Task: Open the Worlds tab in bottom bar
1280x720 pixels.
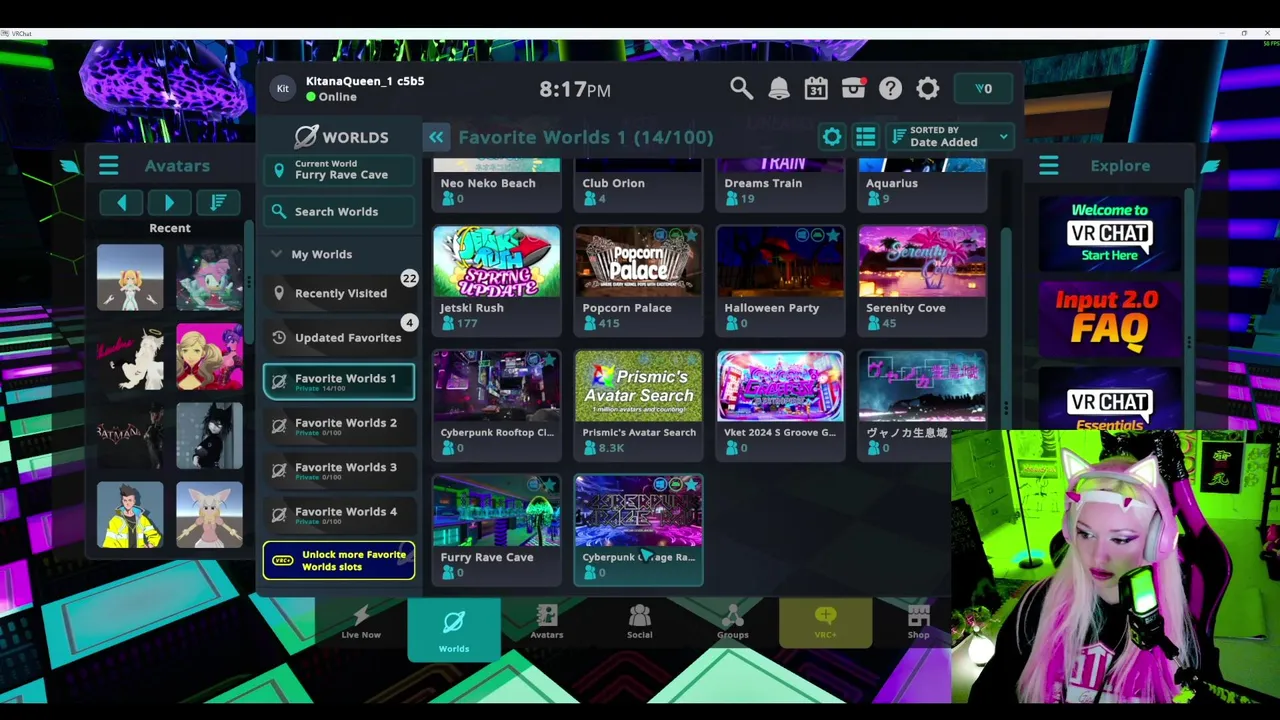Action: [x=453, y=630]
